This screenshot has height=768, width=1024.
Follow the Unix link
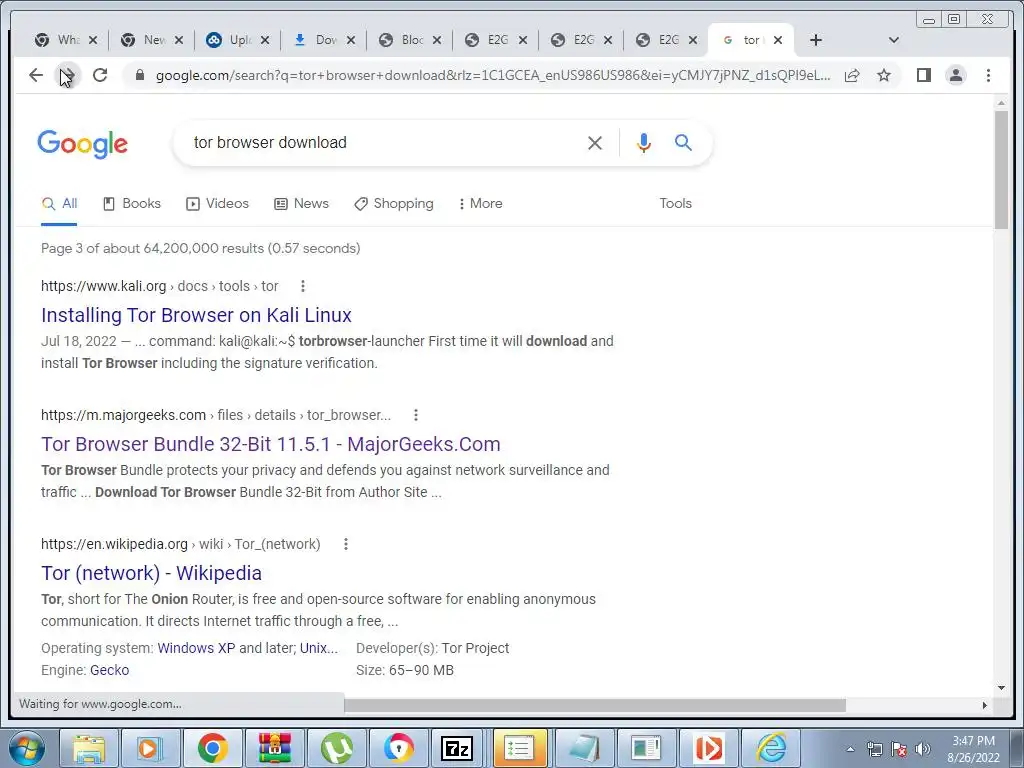(x=319, y=648)
